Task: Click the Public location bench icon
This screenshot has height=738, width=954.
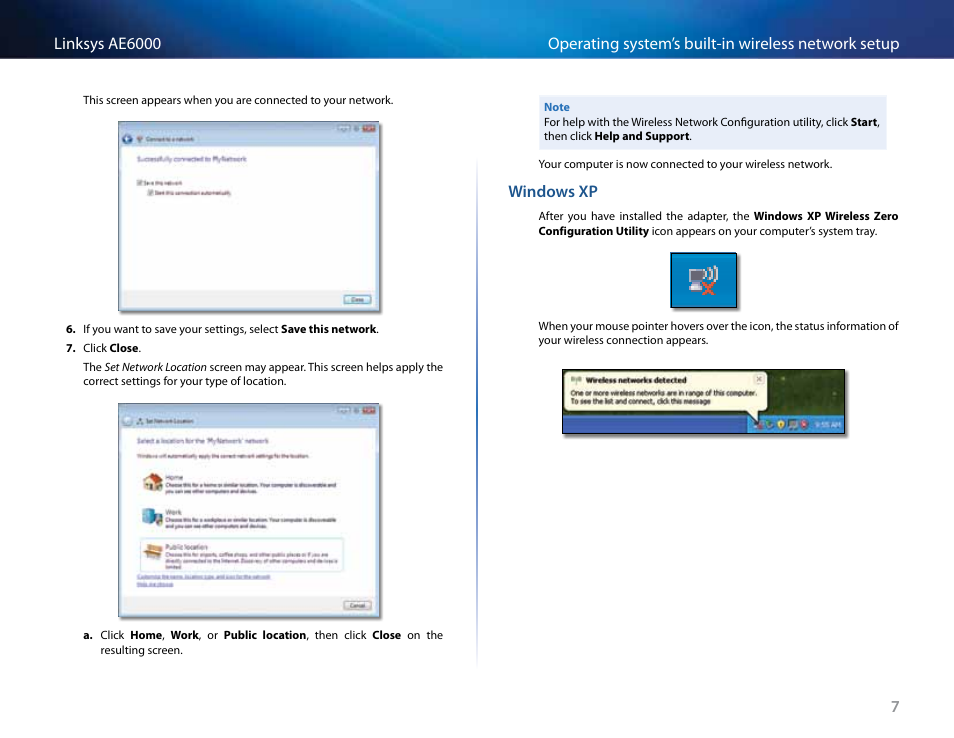Action: [152, 552]
